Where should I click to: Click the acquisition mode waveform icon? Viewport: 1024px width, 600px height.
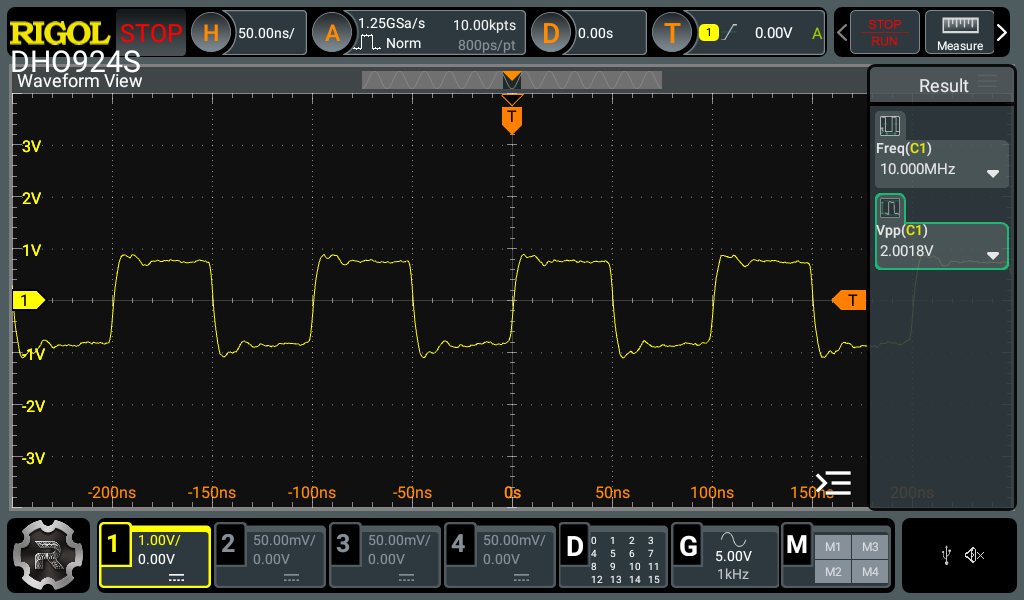pyautogui.click(x=367, y=43)
